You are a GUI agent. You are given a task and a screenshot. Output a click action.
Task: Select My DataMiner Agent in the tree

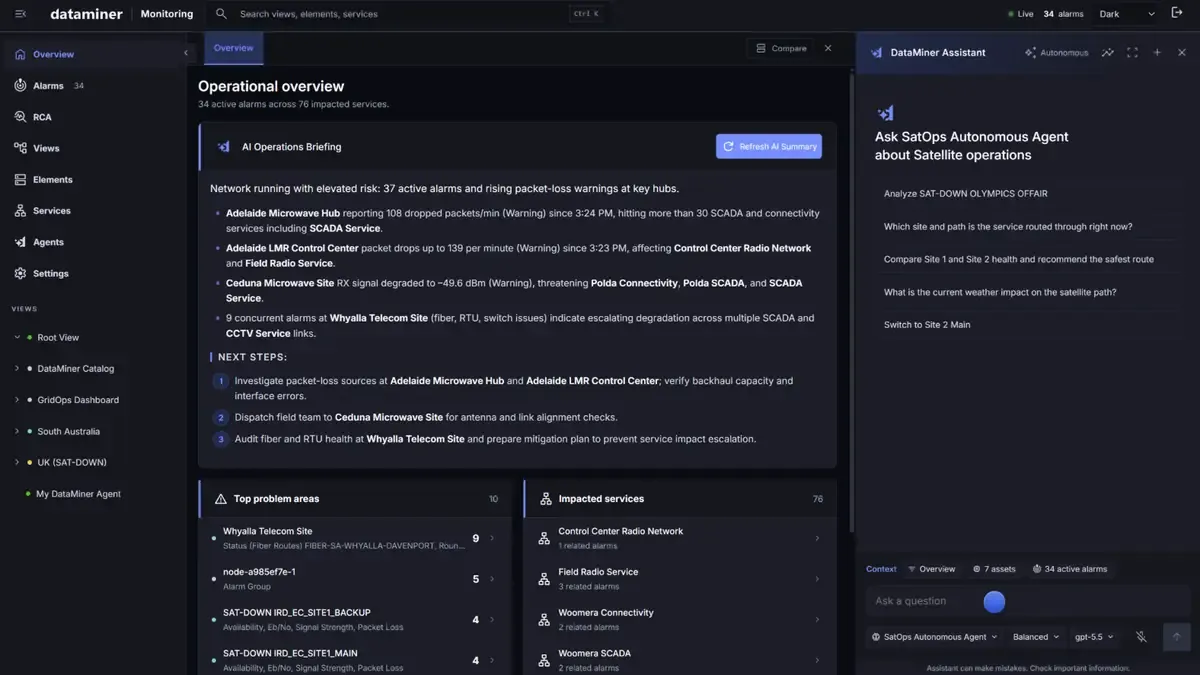click(x=78, y=494)
